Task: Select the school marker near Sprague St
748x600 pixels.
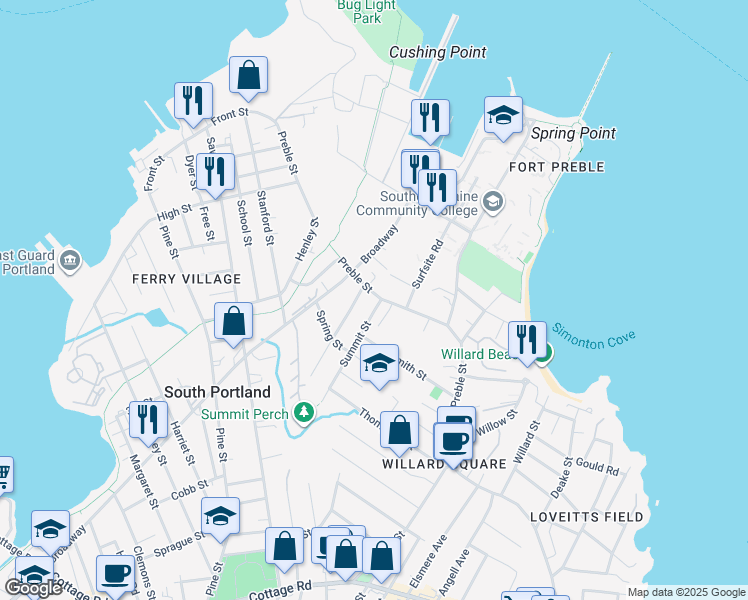Action: click(x=220, y=517)
